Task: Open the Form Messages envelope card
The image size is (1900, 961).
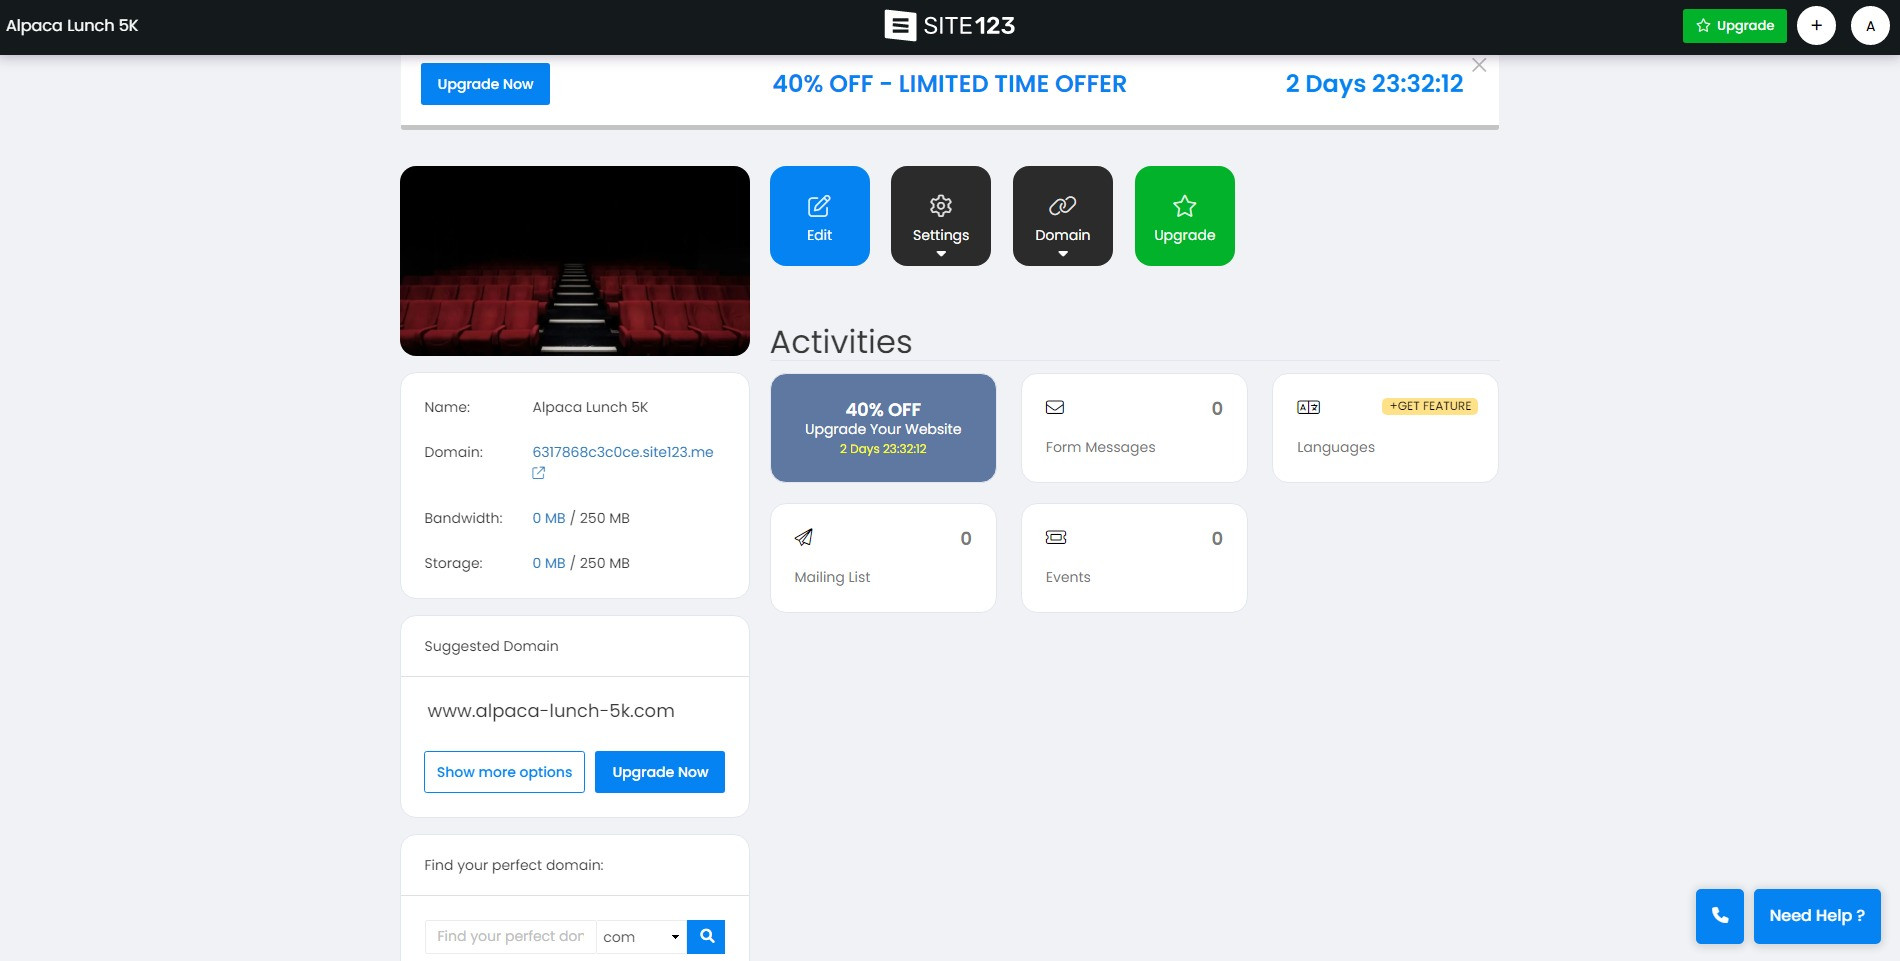Action: point(1134,428)
